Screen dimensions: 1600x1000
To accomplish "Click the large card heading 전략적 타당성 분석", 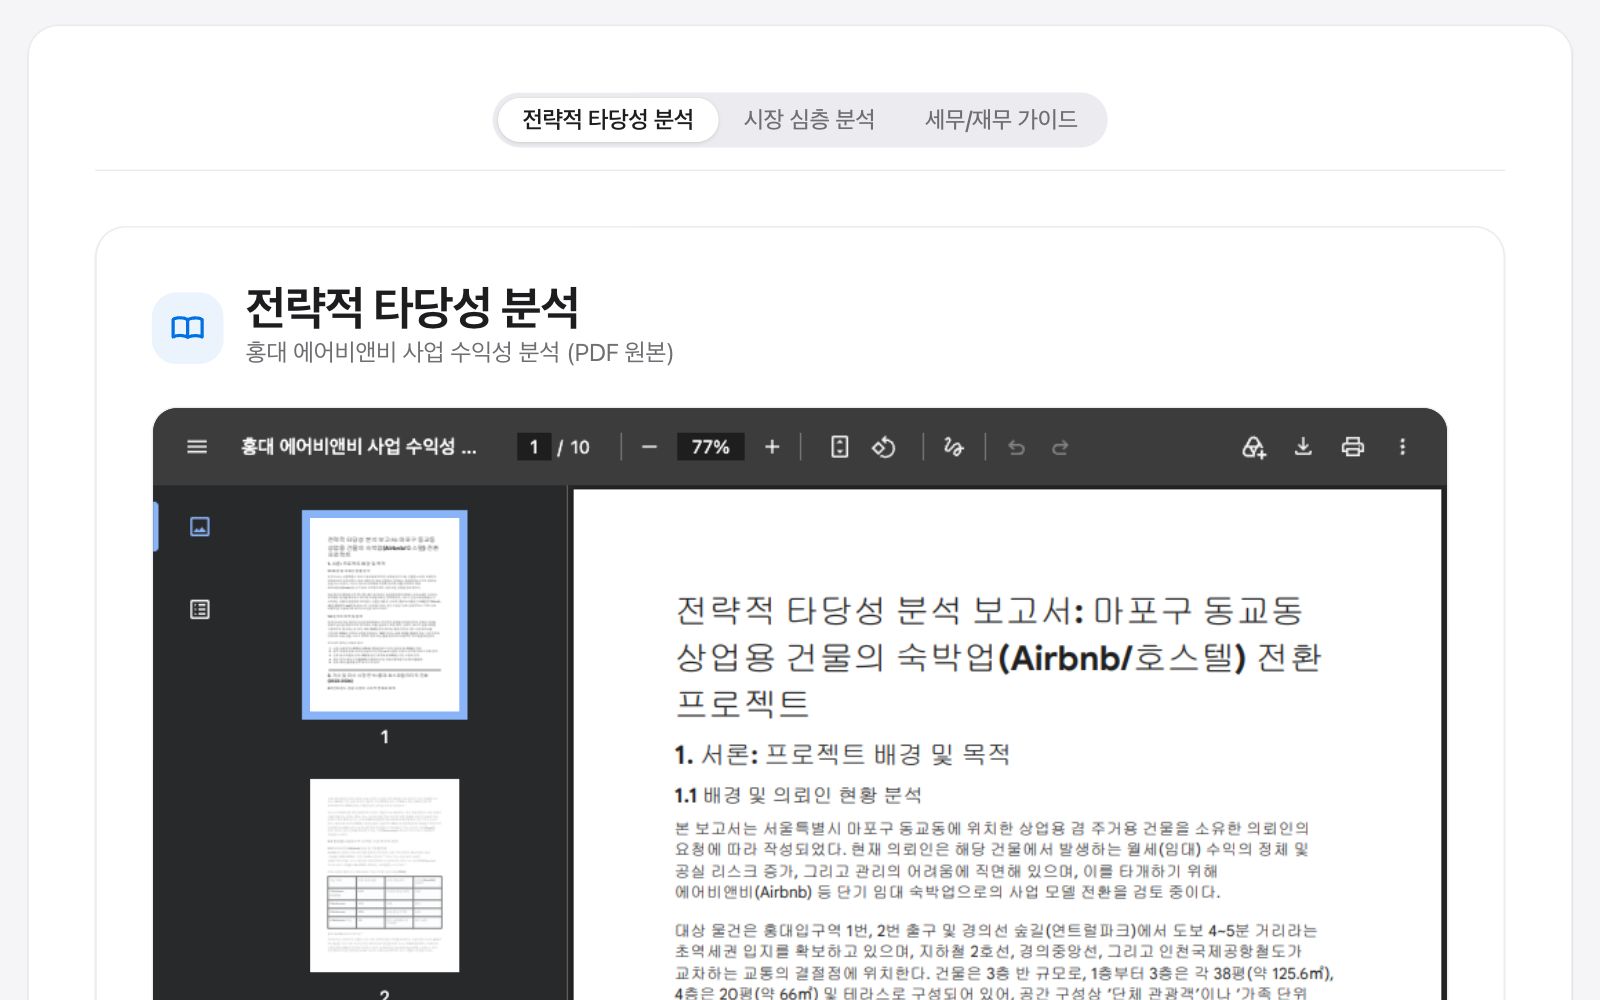I will tap(412, 307).
